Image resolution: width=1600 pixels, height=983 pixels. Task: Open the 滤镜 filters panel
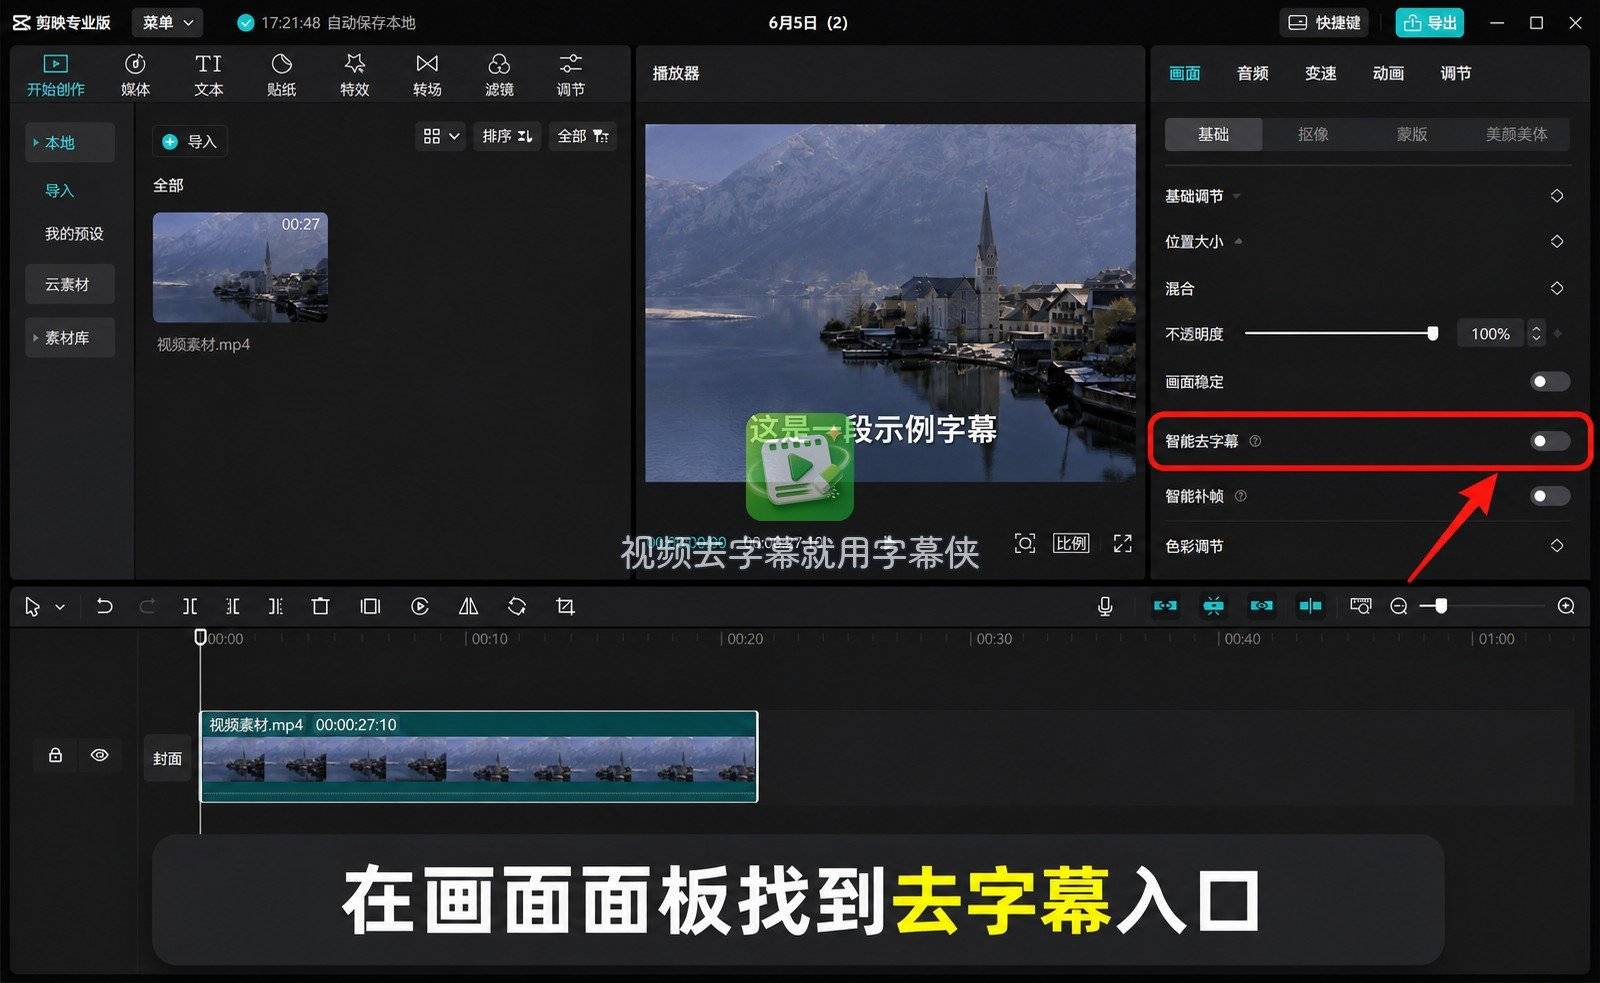pyautogui.click(x=499, y=75)
